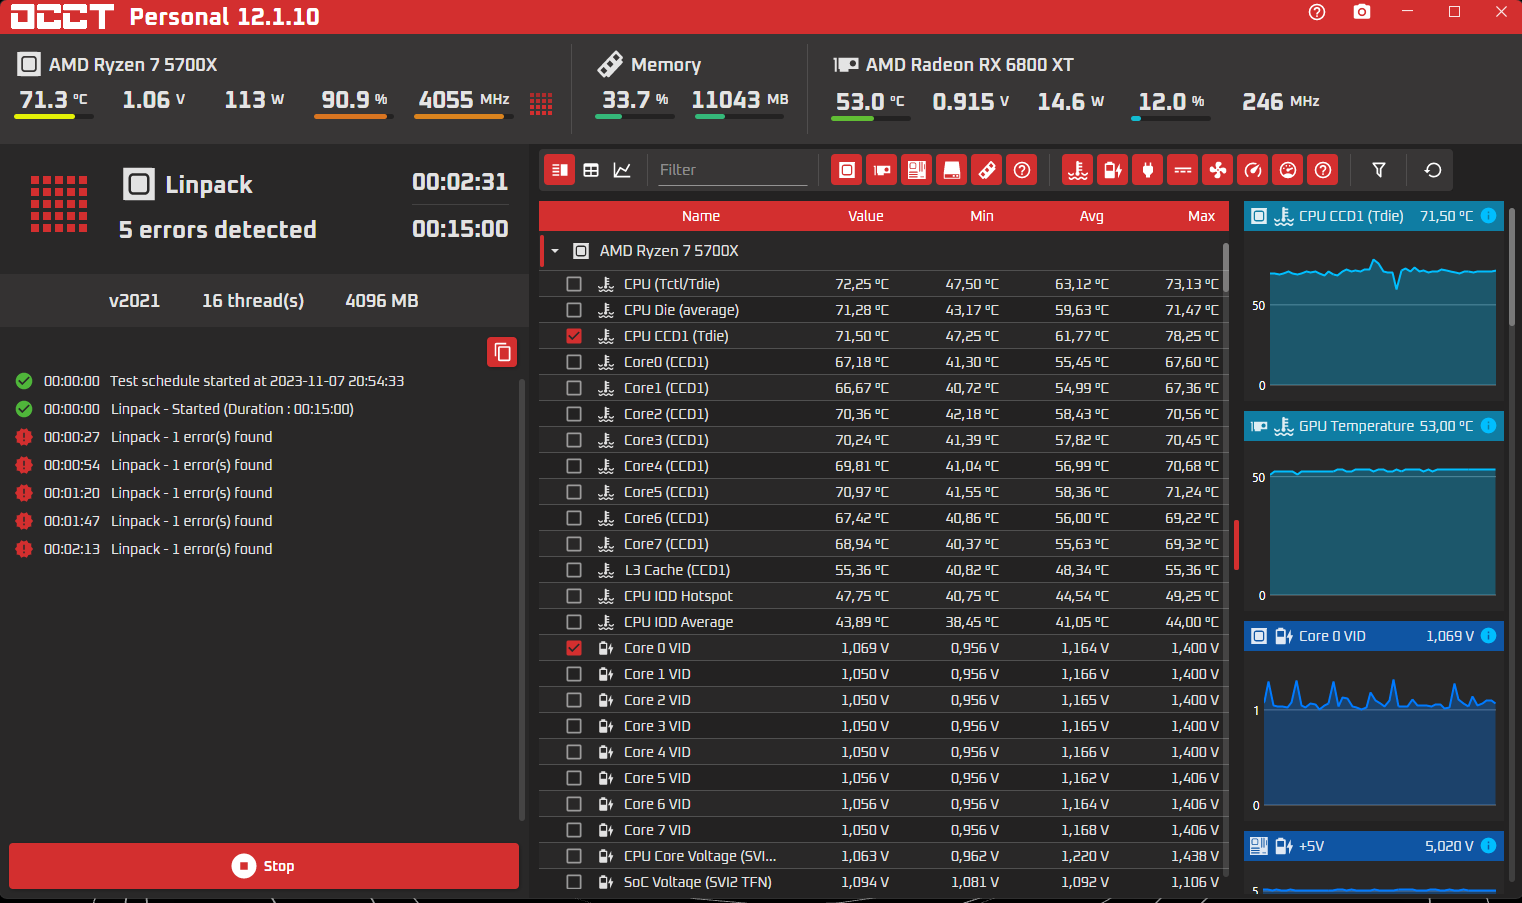
Task: Toggle the current sensor type filter
Action: (x=1183, y=170)
